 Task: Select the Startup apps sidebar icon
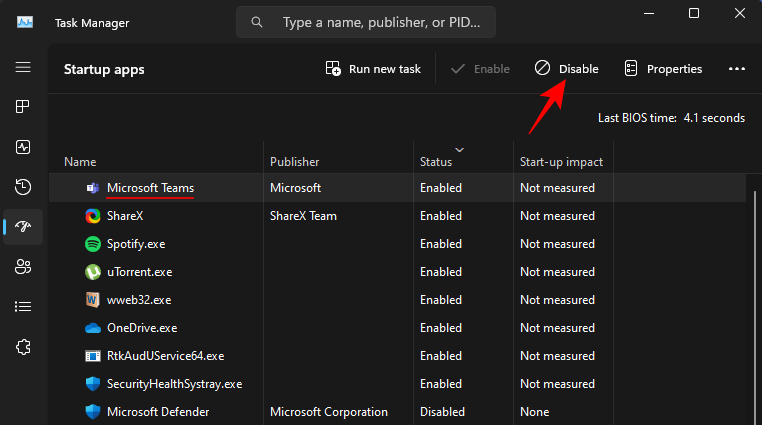(23, 227)
